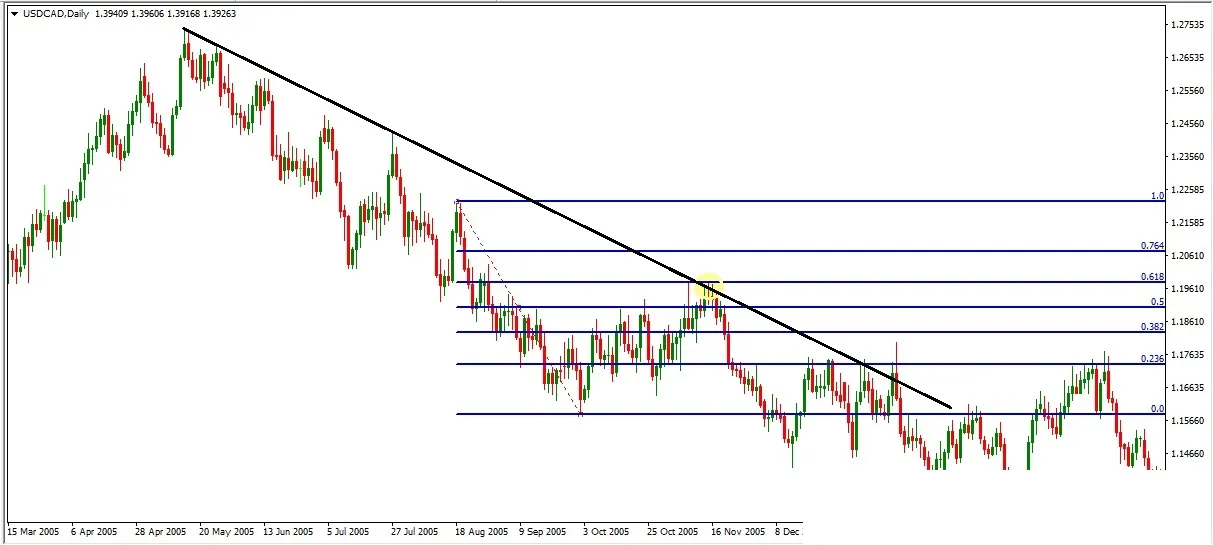The image size is (1213, 545).
Task: Click the 27 Jul 2005 date label
Action: click(416, 531)
